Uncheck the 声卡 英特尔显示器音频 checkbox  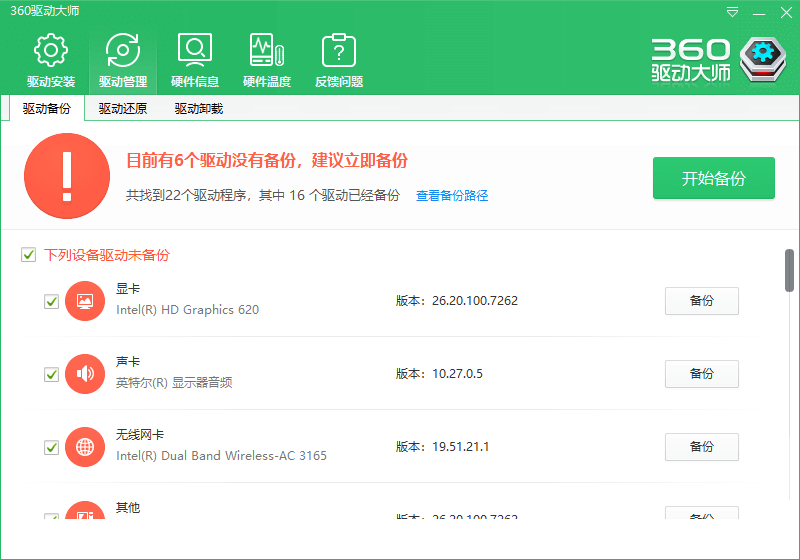tap(51, 374)
